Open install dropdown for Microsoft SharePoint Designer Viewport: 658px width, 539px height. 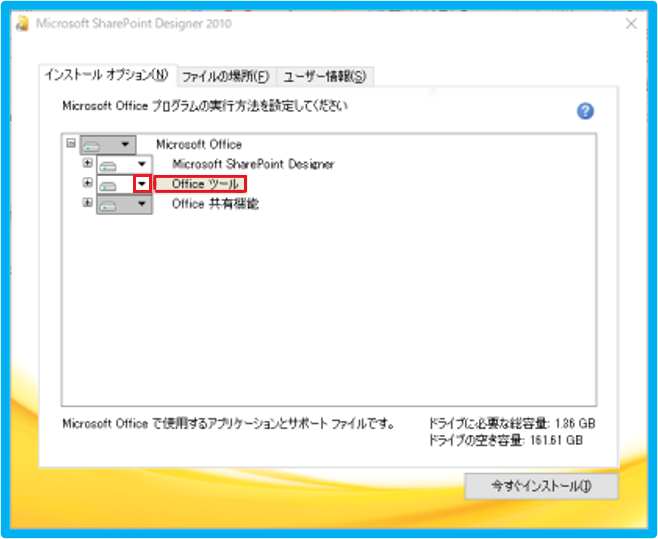(125, 165)
